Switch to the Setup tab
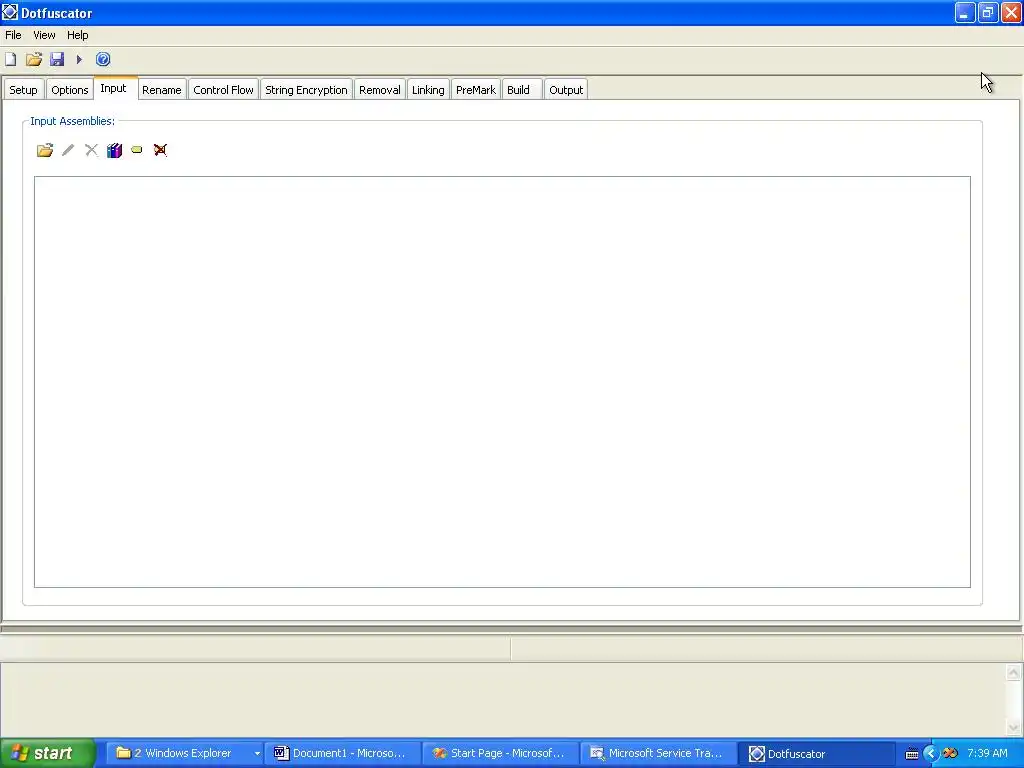 (x=24, y=90)
